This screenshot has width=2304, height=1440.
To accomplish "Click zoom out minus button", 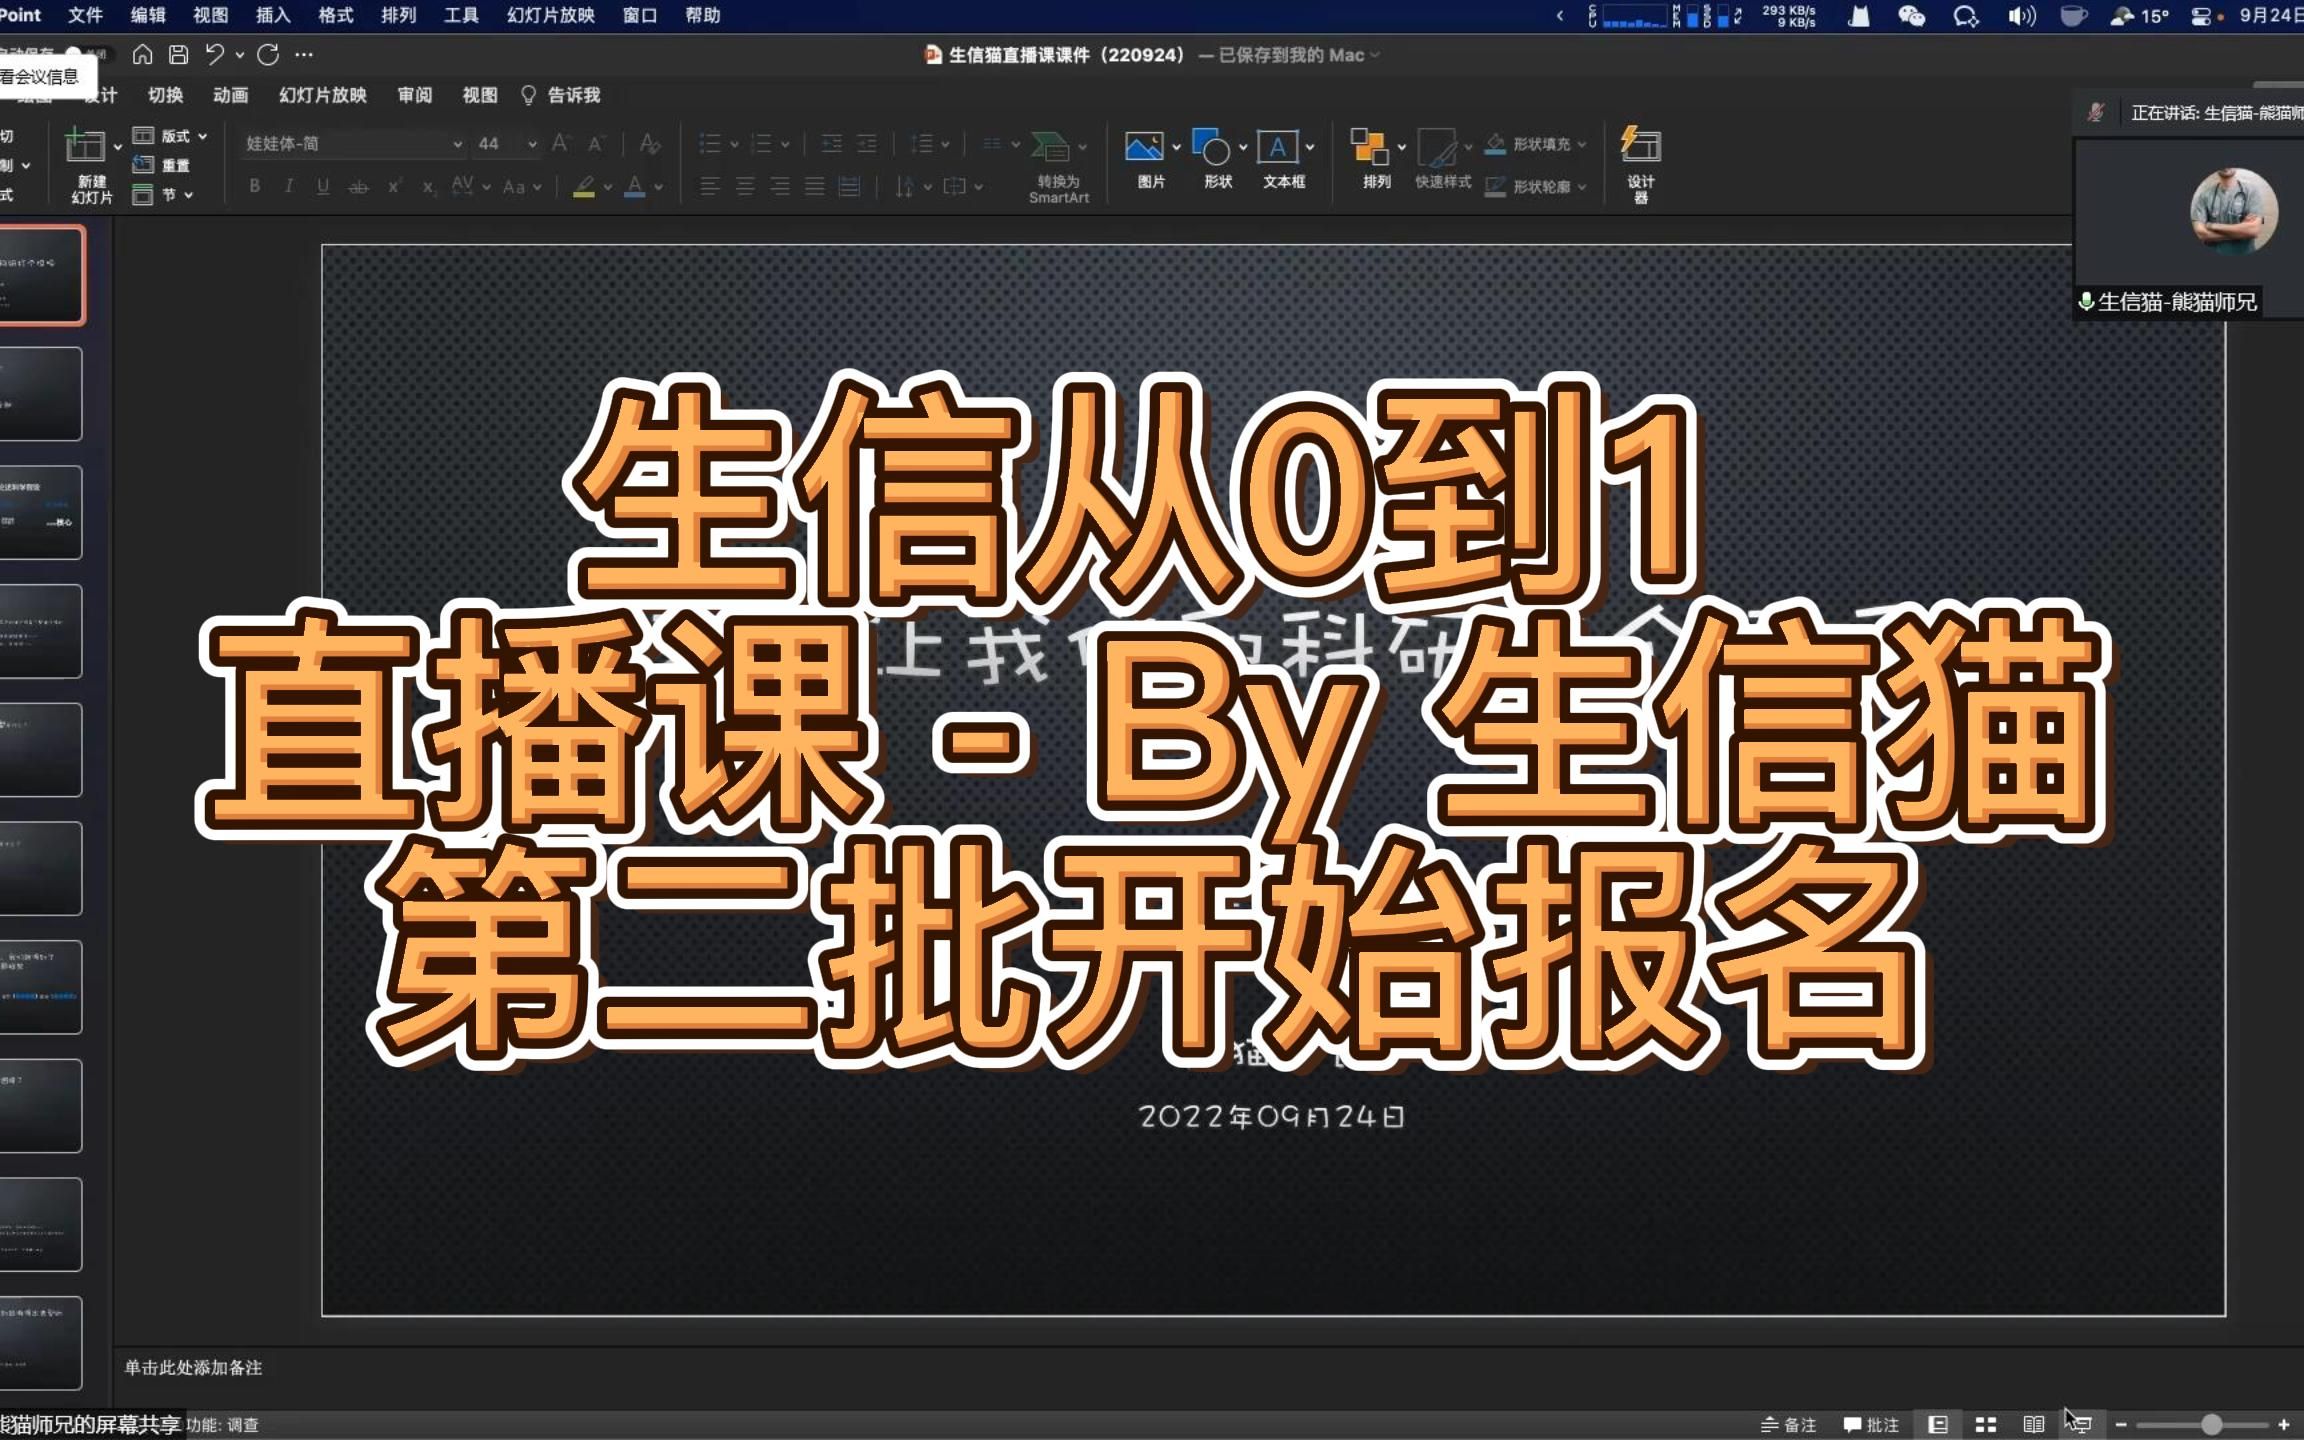I will [2120, 1424].
